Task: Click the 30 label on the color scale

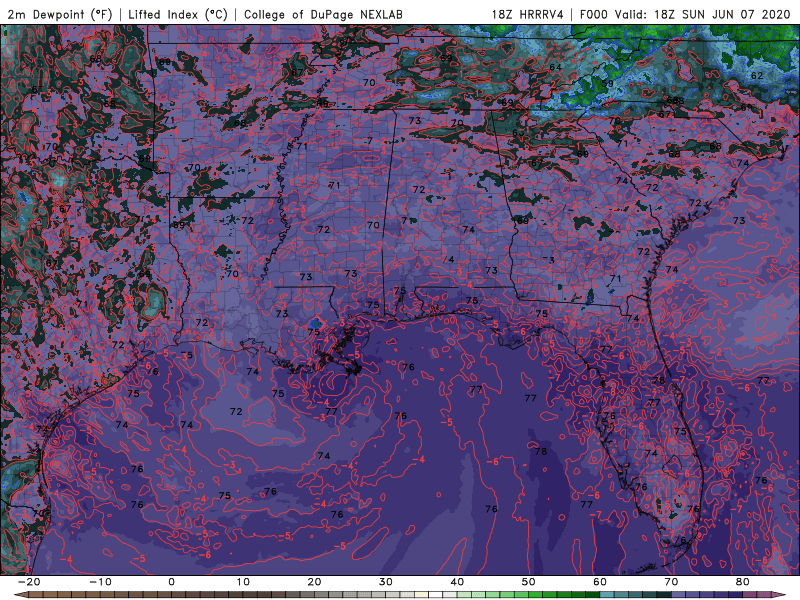Action: [x=386, y=582]
